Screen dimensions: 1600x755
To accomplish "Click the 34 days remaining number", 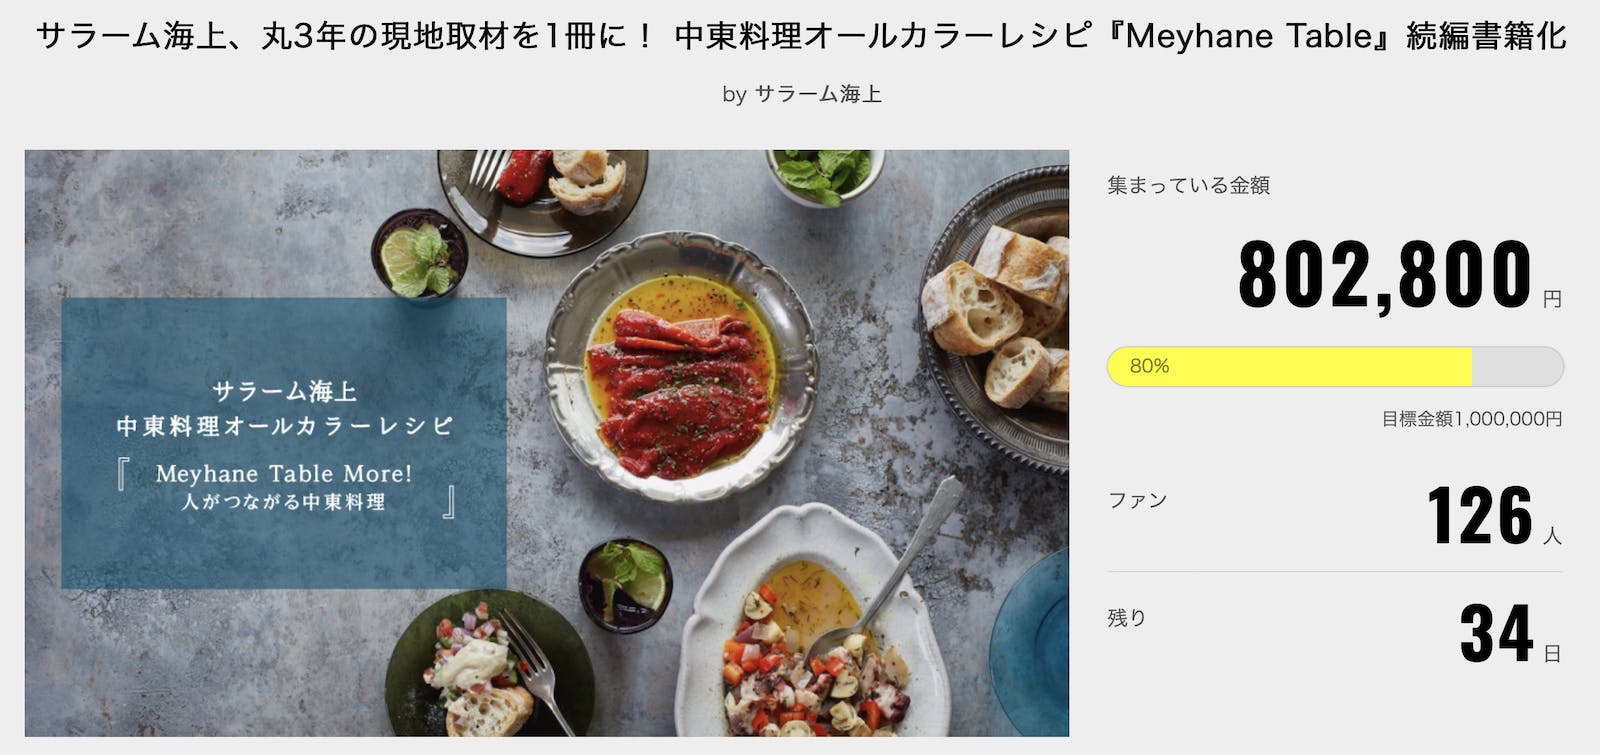I will [x=1496, y=632].
